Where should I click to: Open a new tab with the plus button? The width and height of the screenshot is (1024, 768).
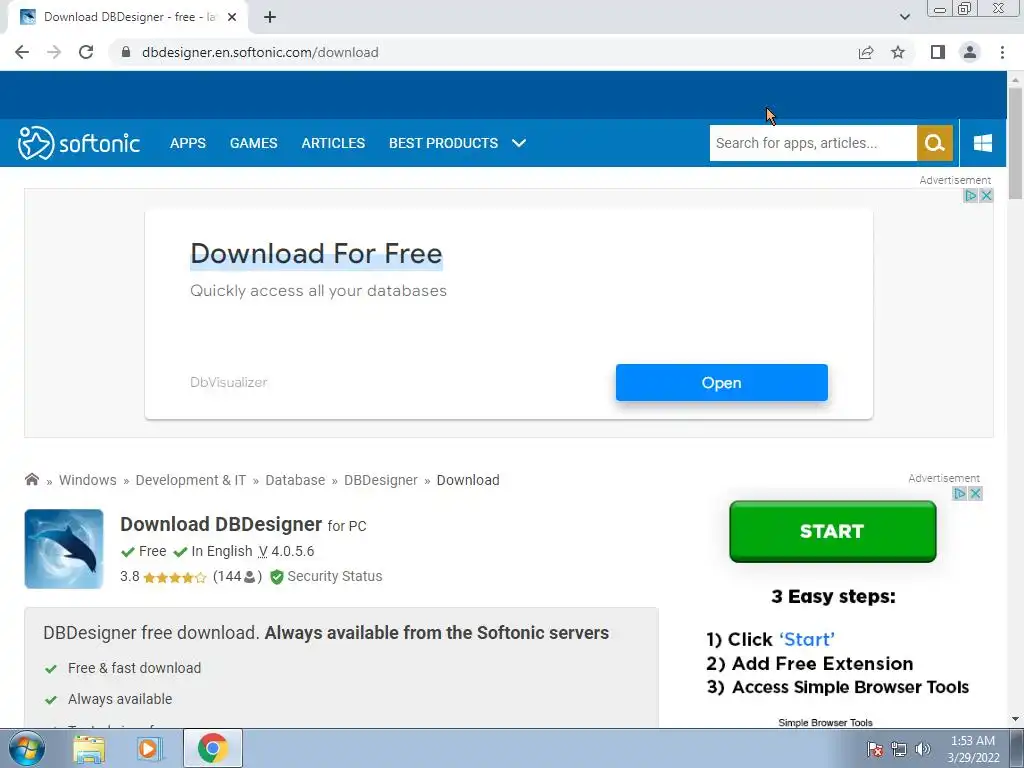pyautogui.click(x=270, y=17)
